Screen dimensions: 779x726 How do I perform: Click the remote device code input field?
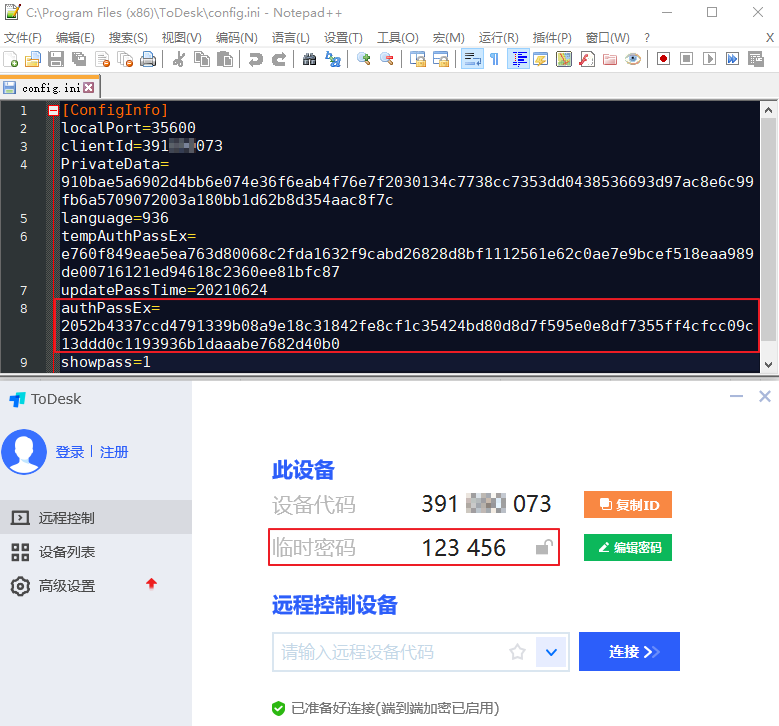(x=390, y=652)
